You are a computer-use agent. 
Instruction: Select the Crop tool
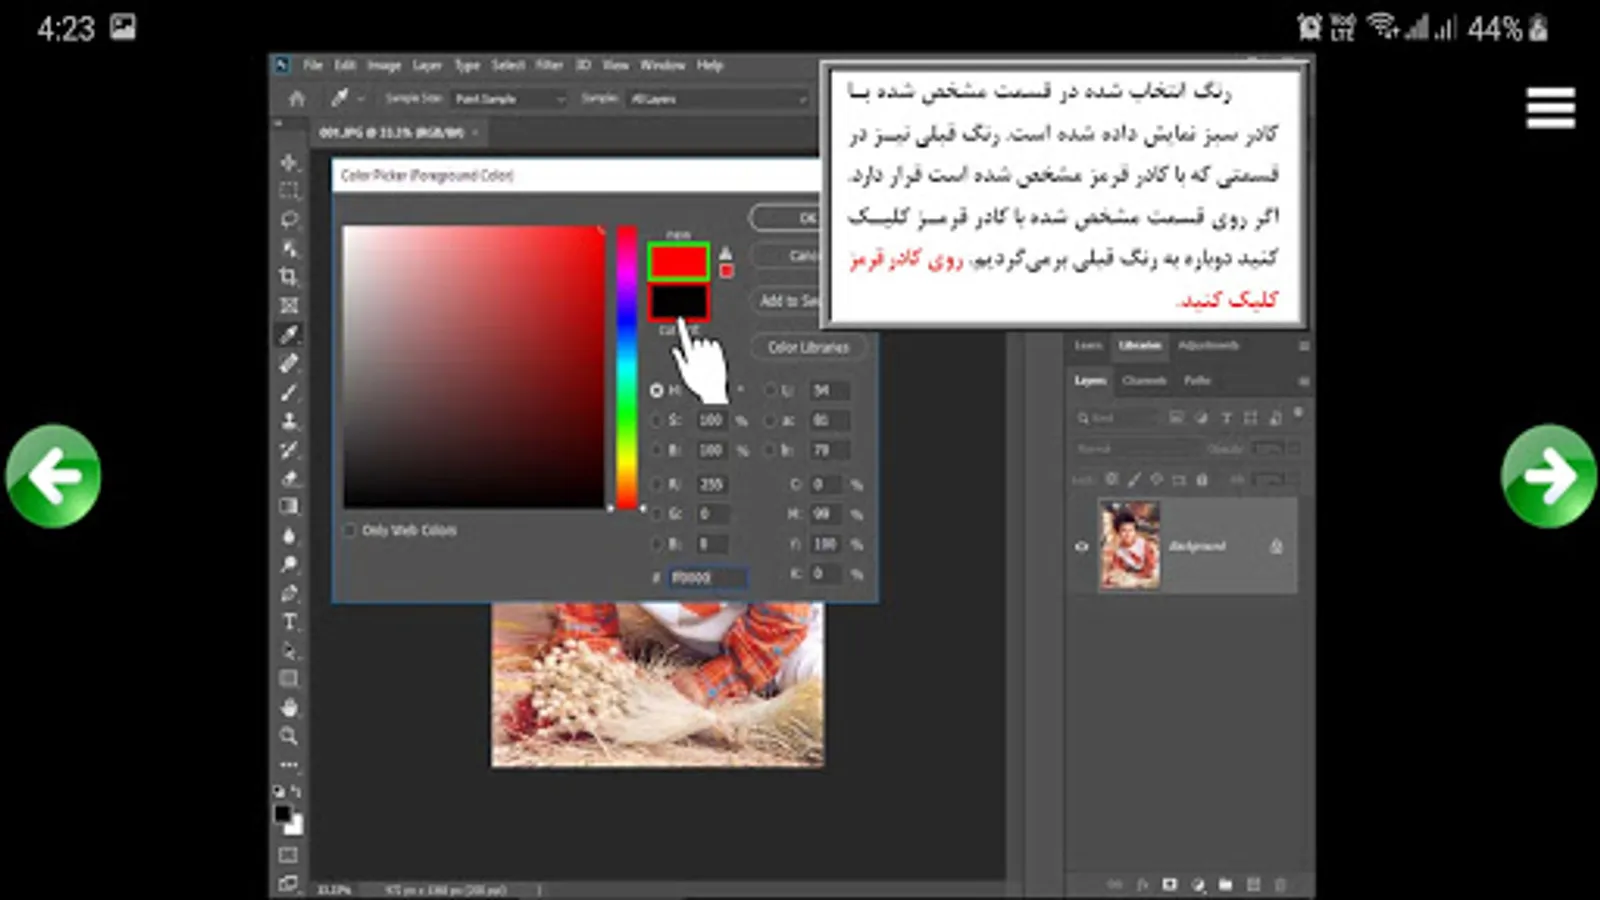pos(289,276)
